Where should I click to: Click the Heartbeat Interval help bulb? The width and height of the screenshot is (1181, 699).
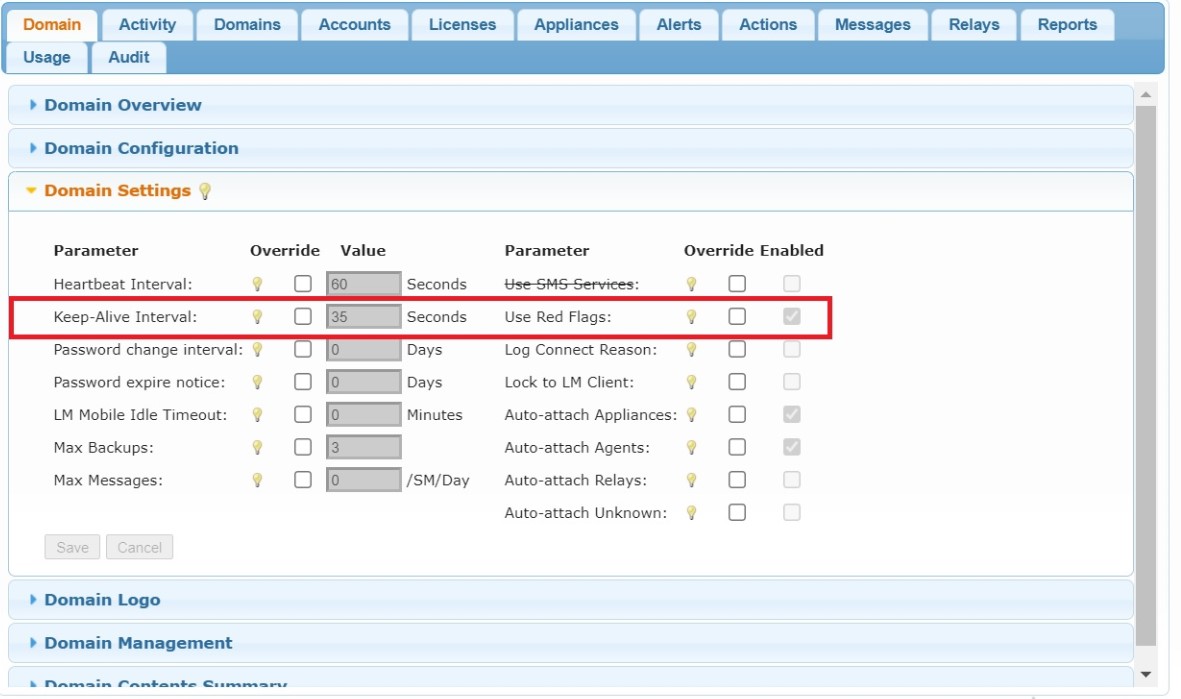tap(258, 284)
